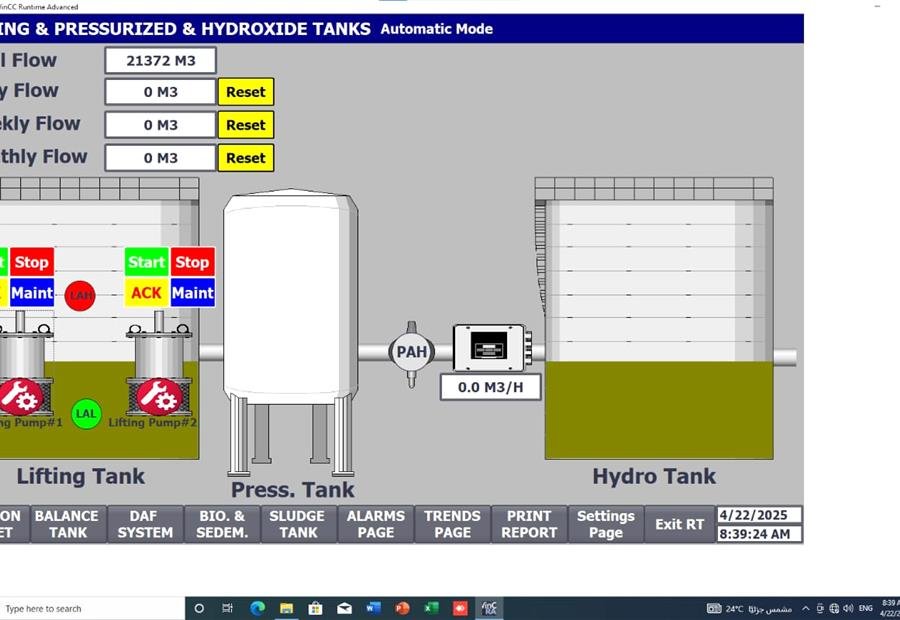Reset the weekly flow counter
Viewport: 900px width, 620px height.
coord(246,125)
